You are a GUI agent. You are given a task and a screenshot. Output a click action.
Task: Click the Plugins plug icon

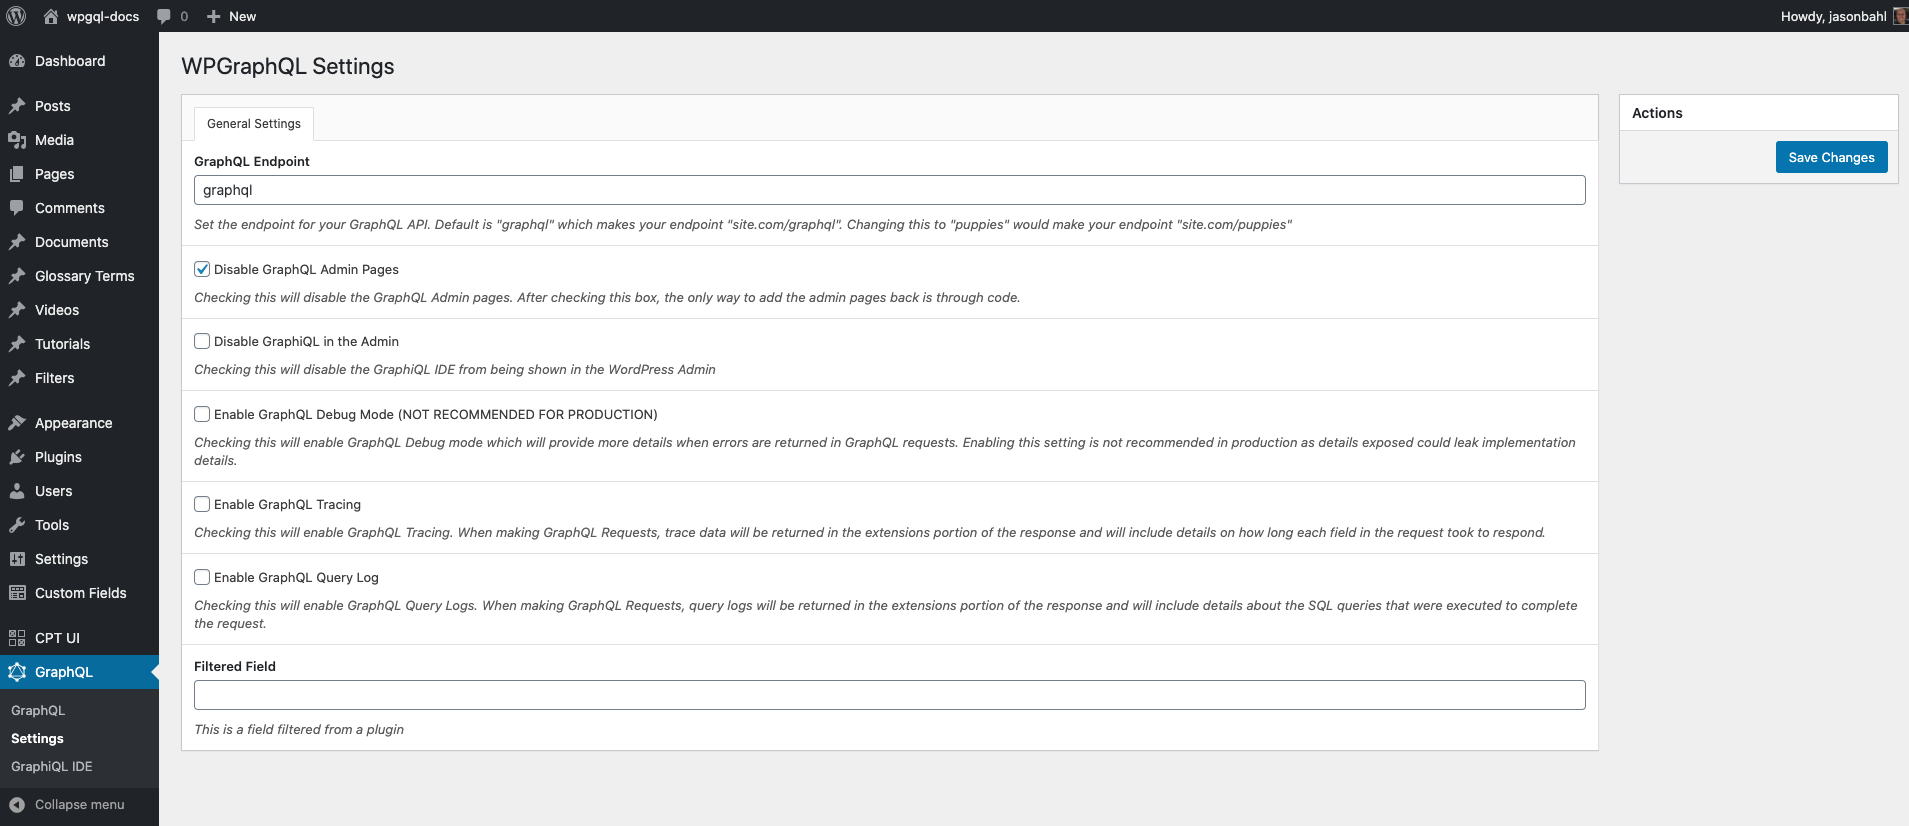pos(17,457)
